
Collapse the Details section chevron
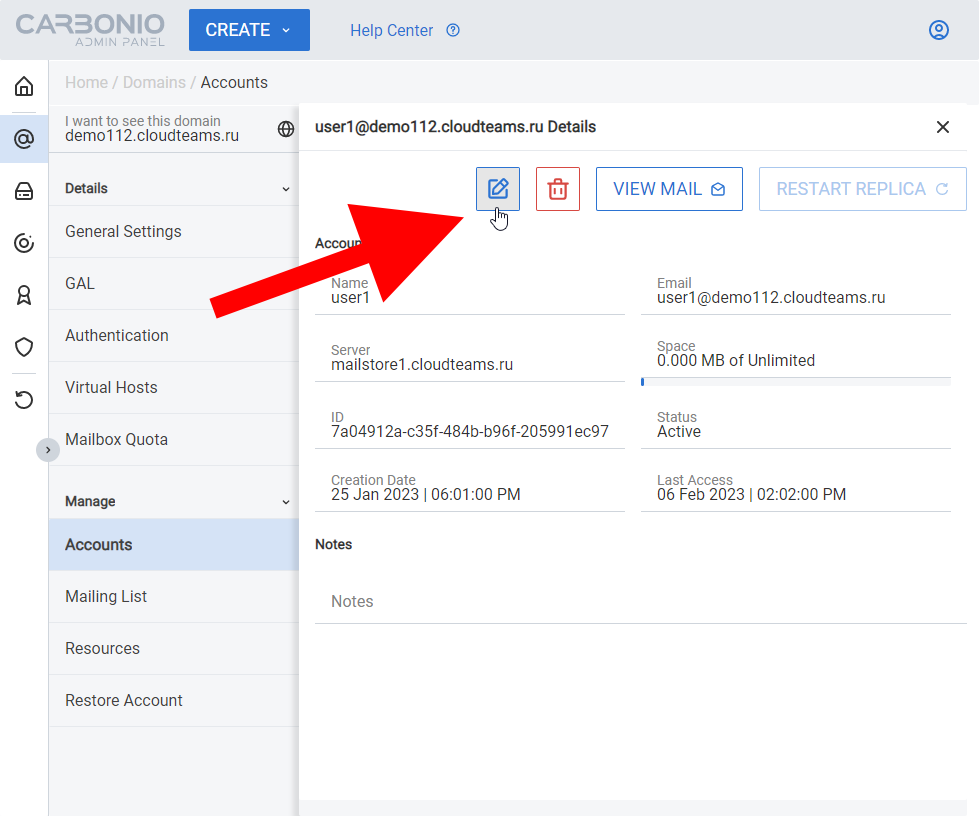(285, 189)
